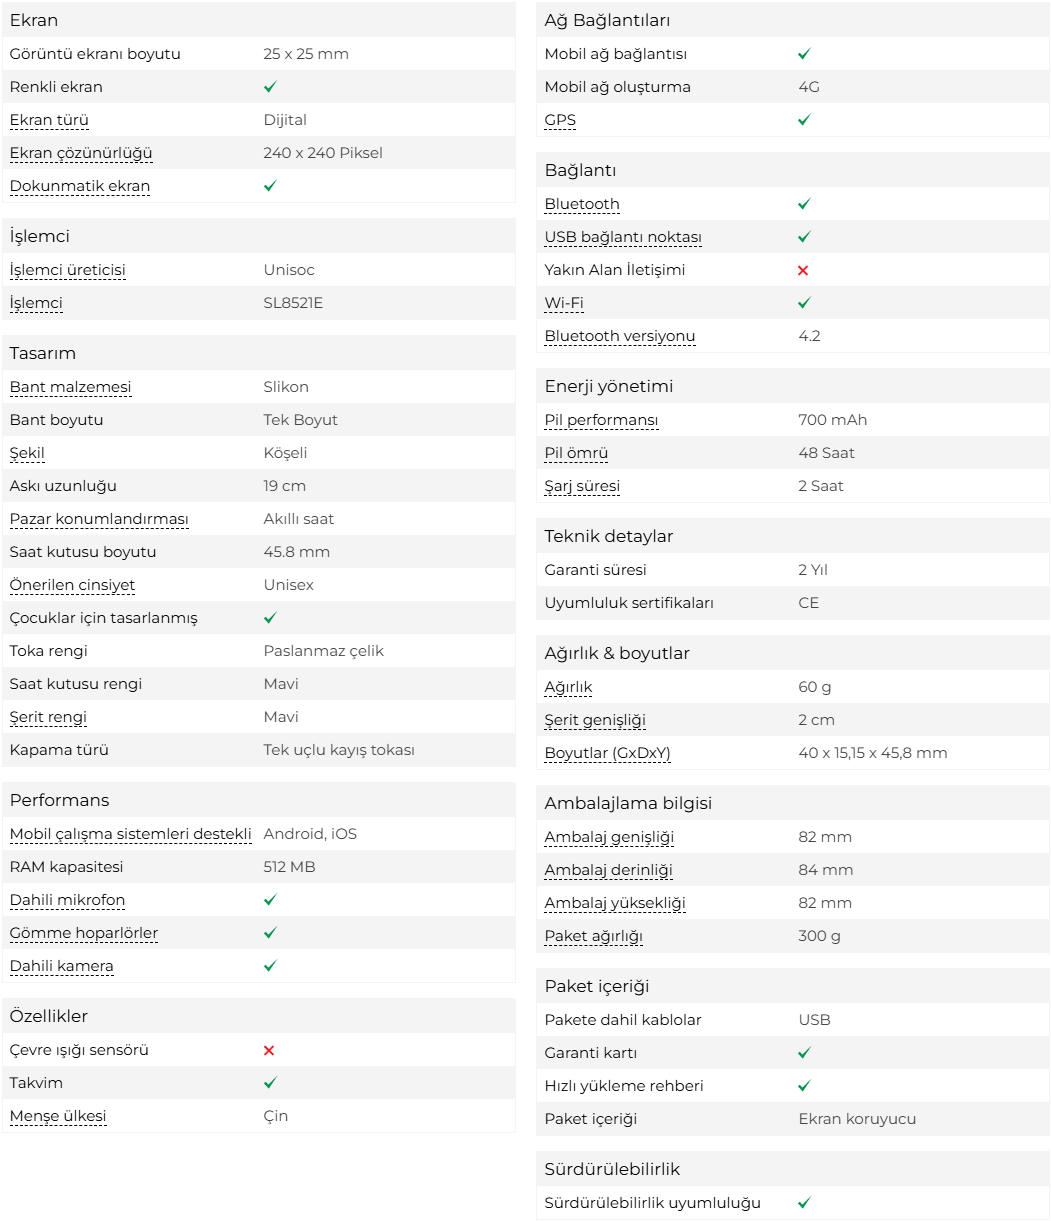Click the checkmark next to Dahili kamera
Viewport: 1051px width, 1221px height.
tap(270, 966)
